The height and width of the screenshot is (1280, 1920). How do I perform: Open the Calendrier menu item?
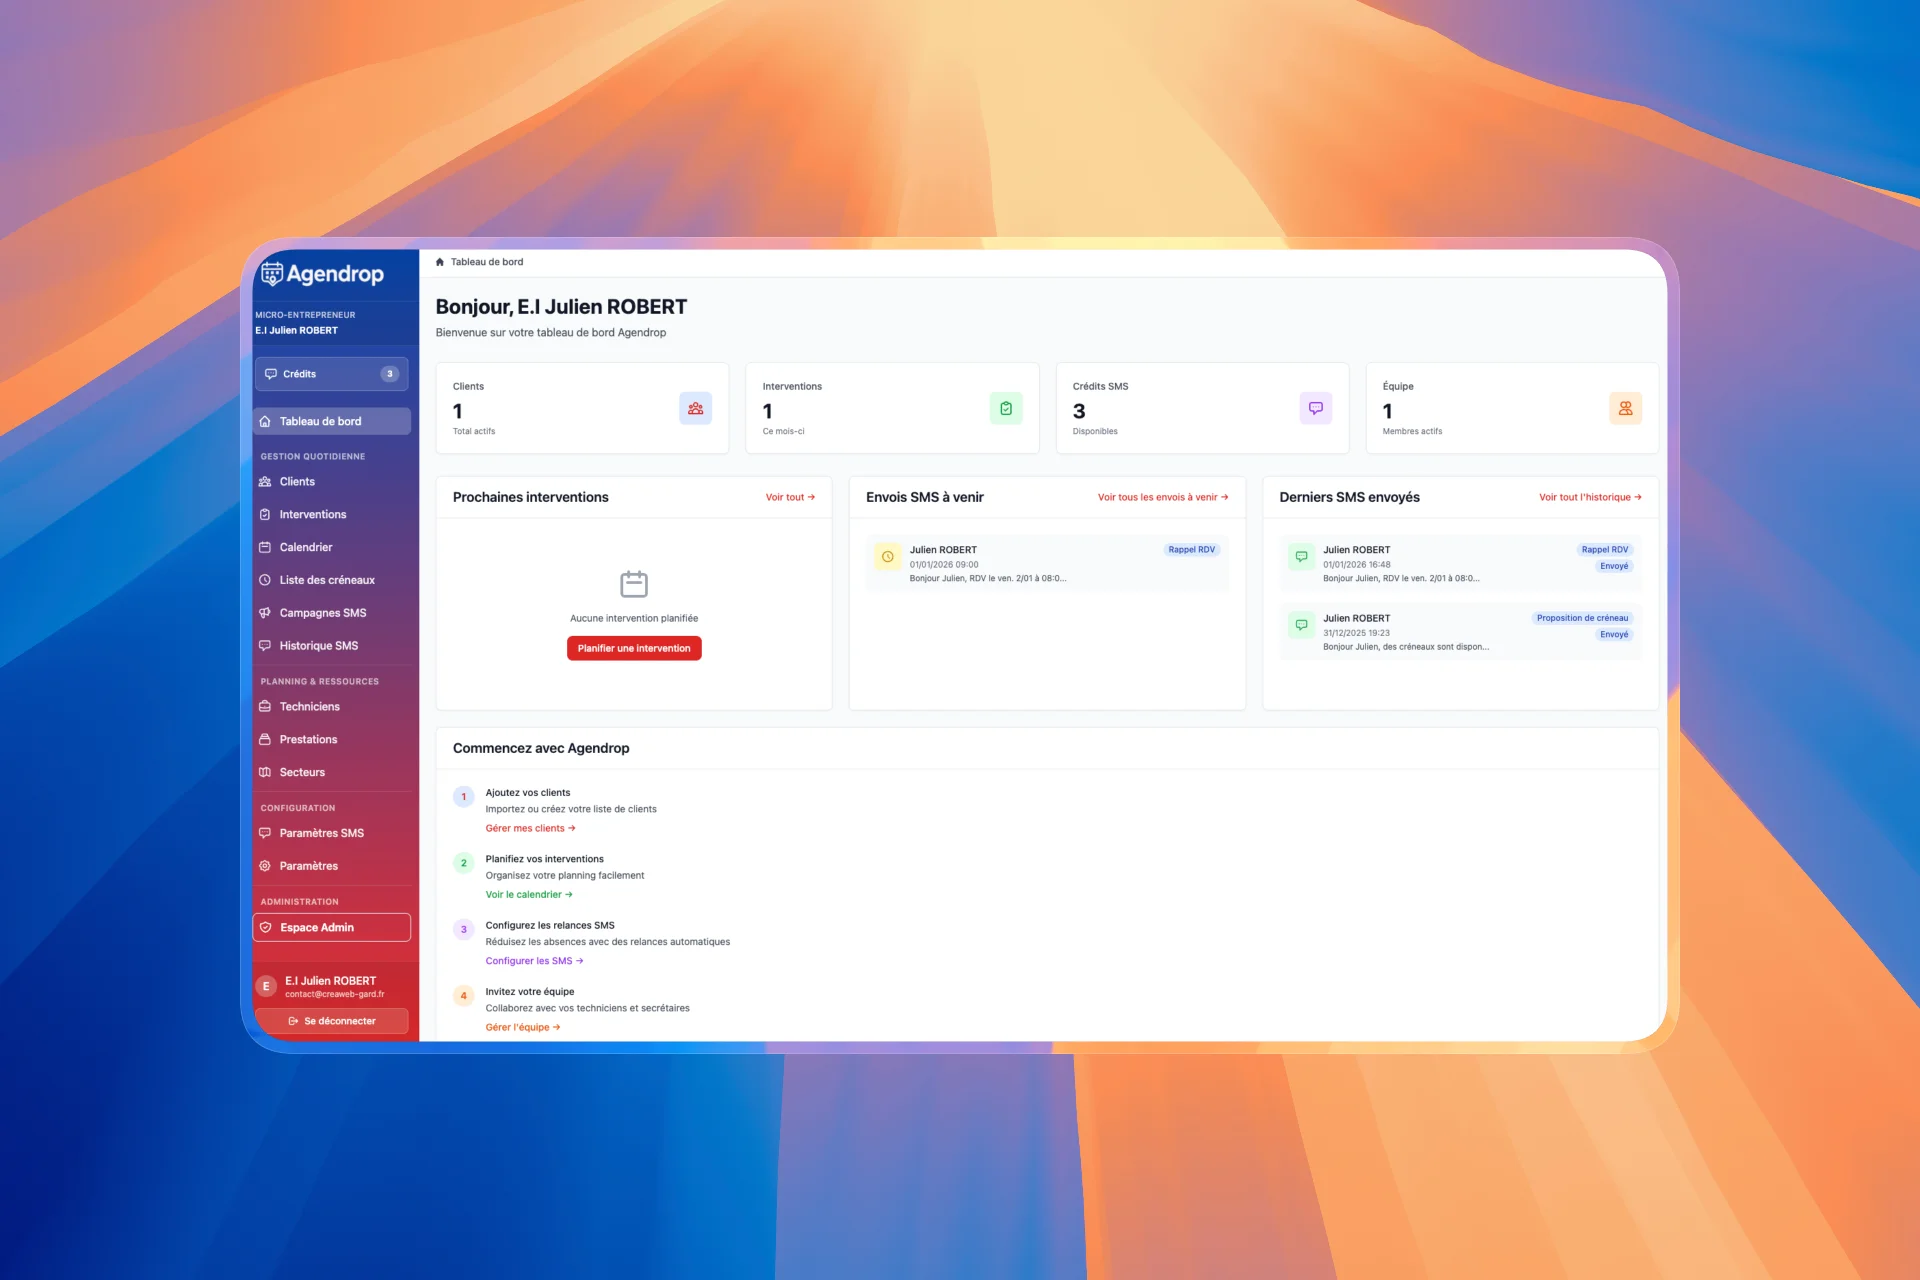pos(305,547)
